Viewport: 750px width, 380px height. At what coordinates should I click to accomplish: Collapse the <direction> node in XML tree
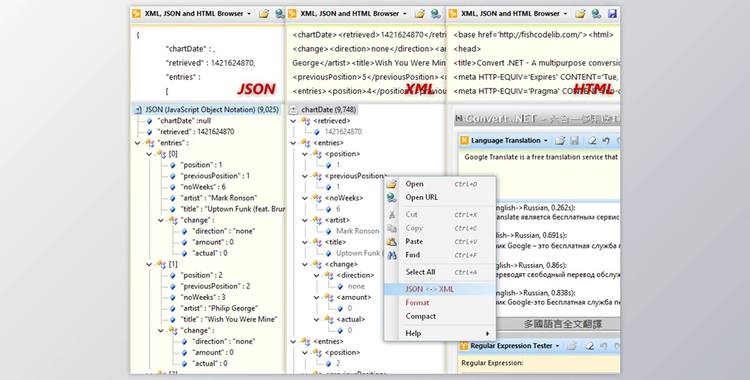(x=316, y=276)
